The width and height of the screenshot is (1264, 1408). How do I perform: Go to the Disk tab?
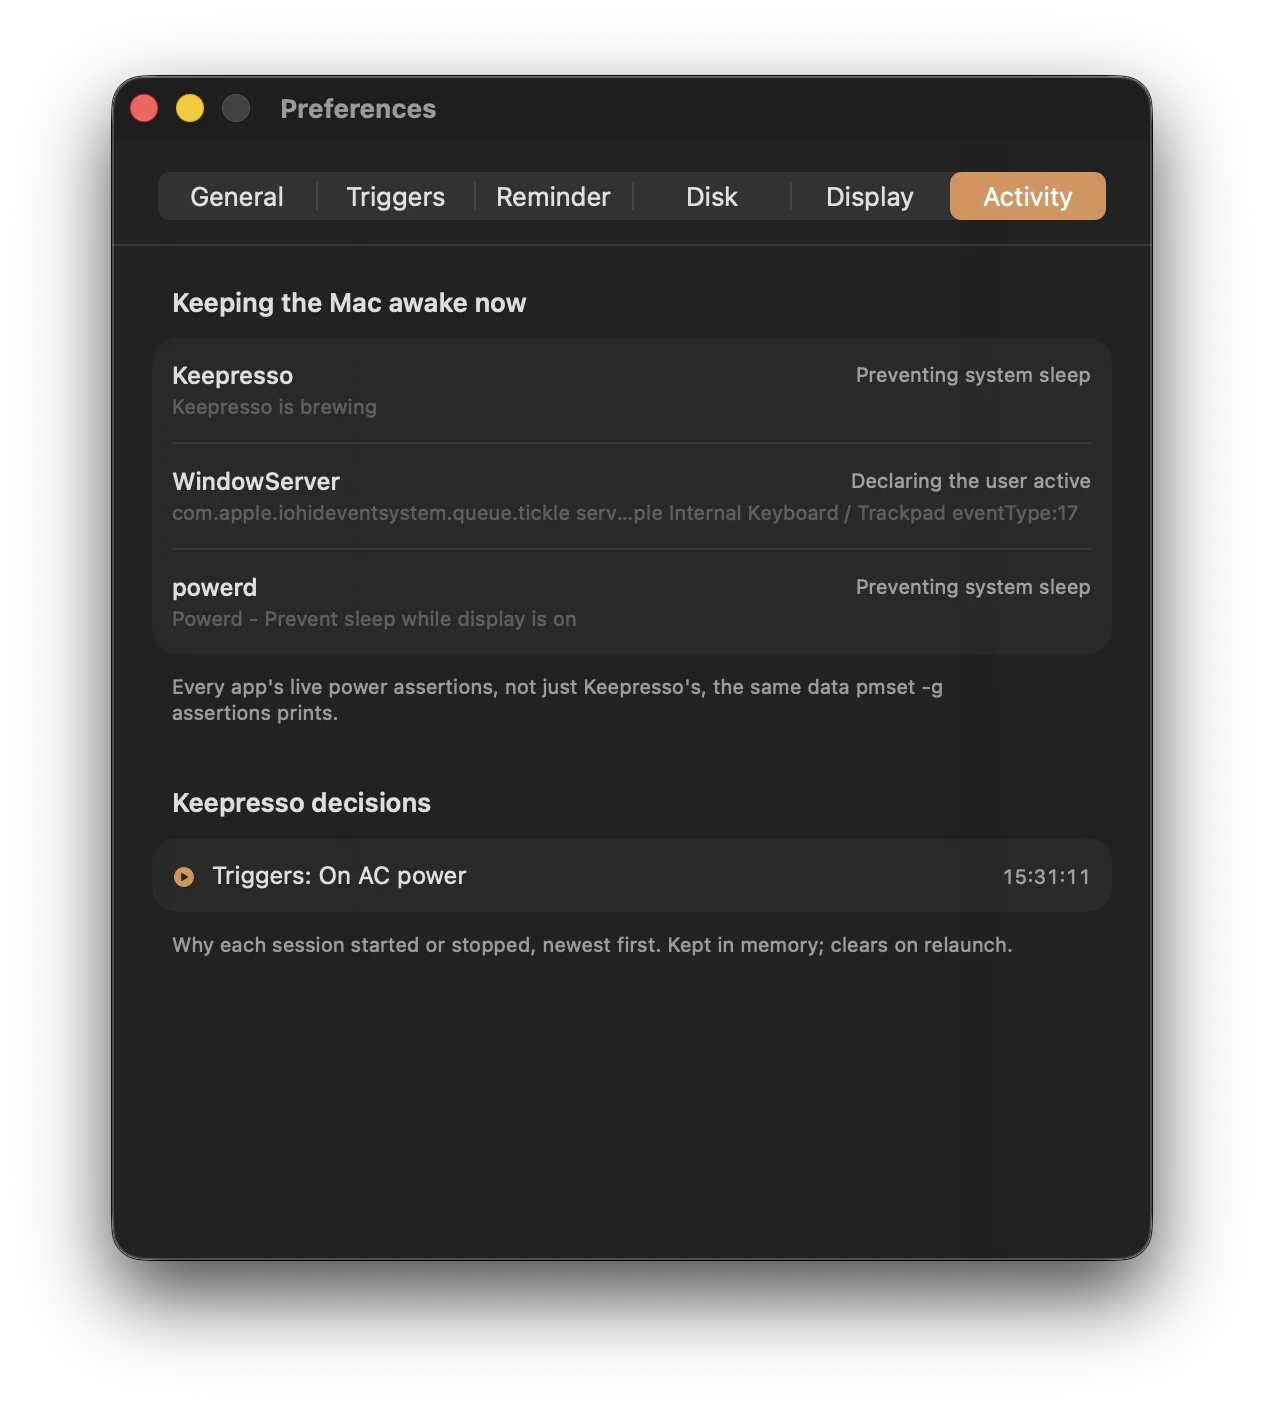[x=711, y=196]
